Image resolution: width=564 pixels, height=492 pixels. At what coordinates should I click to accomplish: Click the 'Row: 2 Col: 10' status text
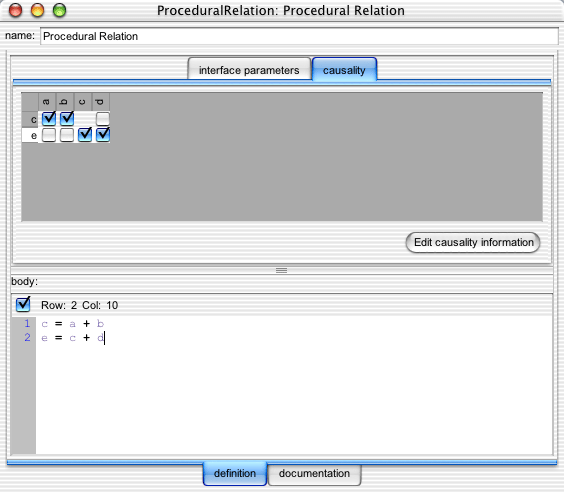tap(79, 305)
